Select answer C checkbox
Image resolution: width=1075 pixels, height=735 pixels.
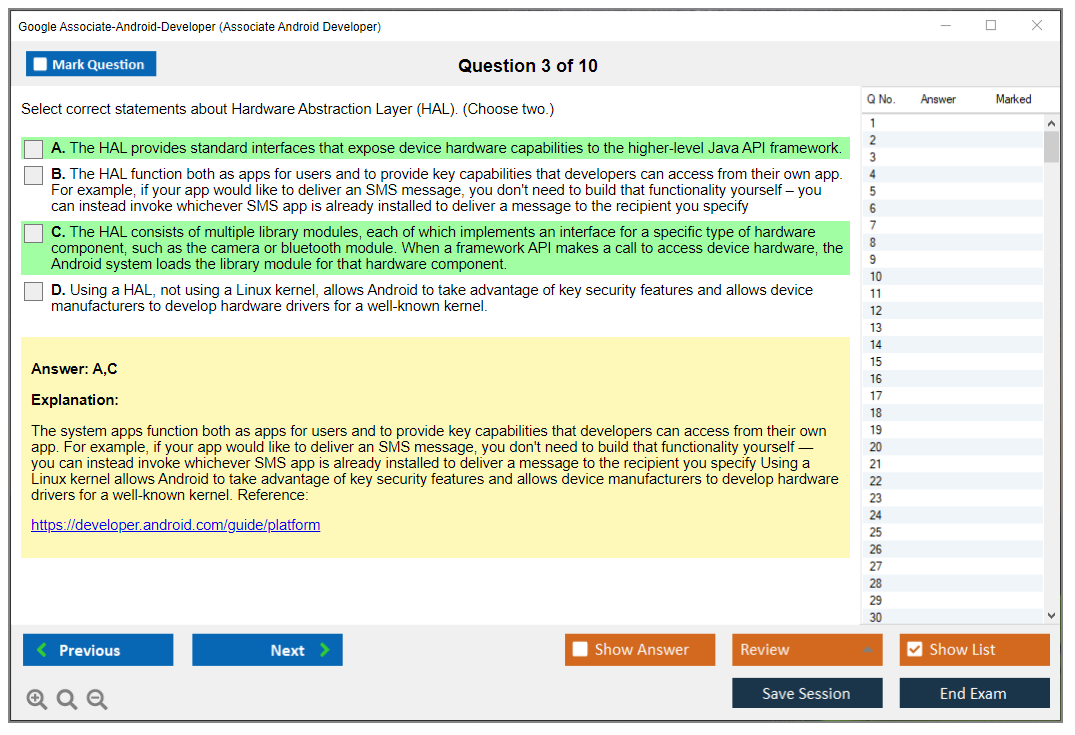(x=34, y=233)
